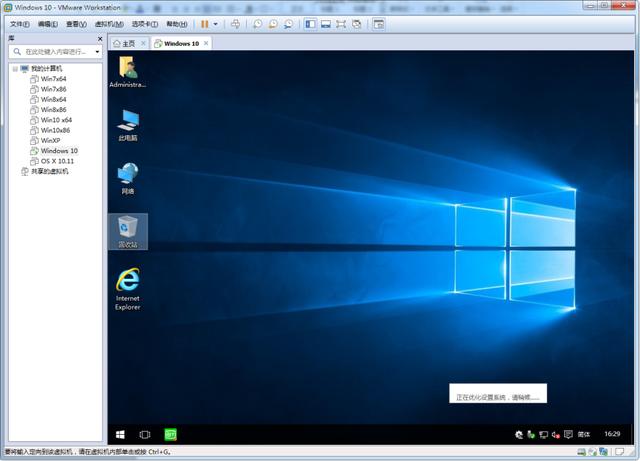
Task: Click the 正在优化设置系统 notification popup
Action: coord(498,393)
